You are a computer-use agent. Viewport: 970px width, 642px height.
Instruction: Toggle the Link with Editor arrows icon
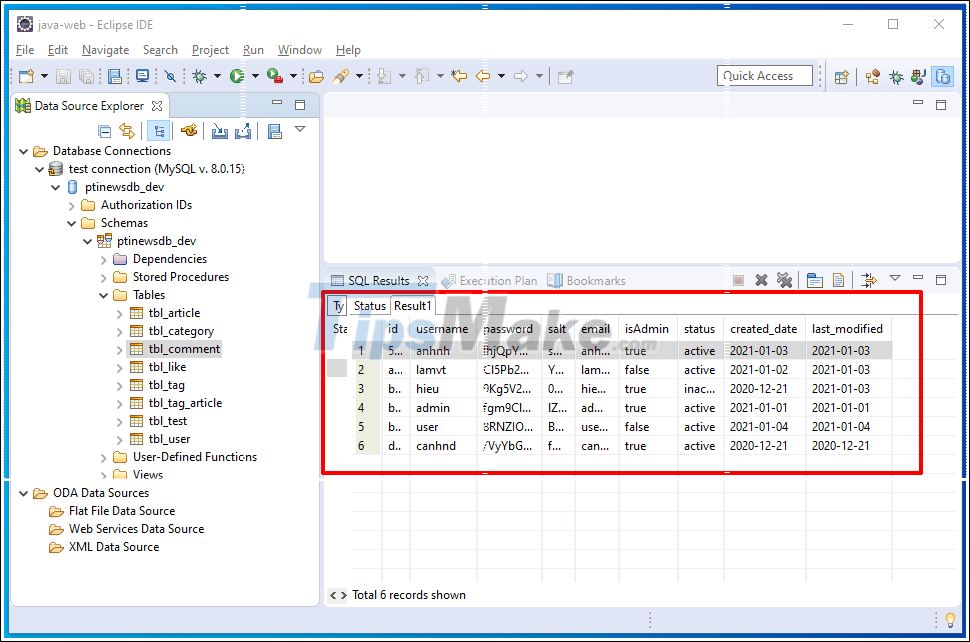pyautogui.click(x=126, y=129)
